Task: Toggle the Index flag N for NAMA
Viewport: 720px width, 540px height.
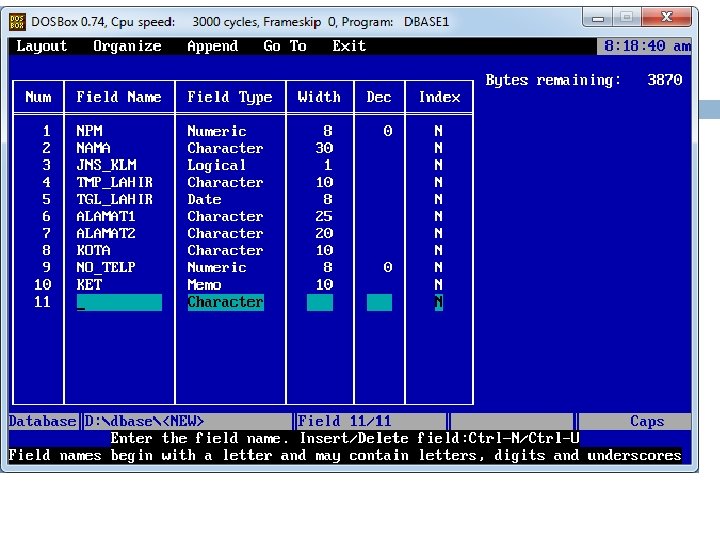Action: coord(439,148)
